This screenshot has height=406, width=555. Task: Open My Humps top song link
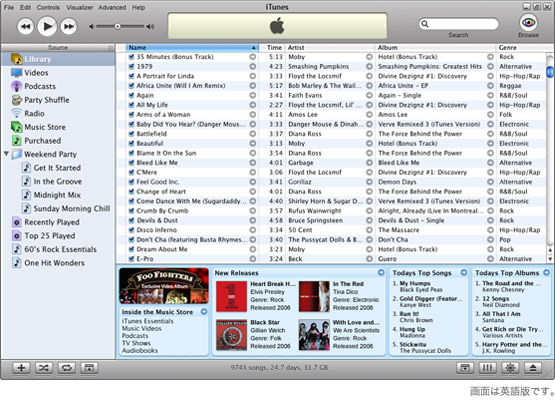pos(415,283)
